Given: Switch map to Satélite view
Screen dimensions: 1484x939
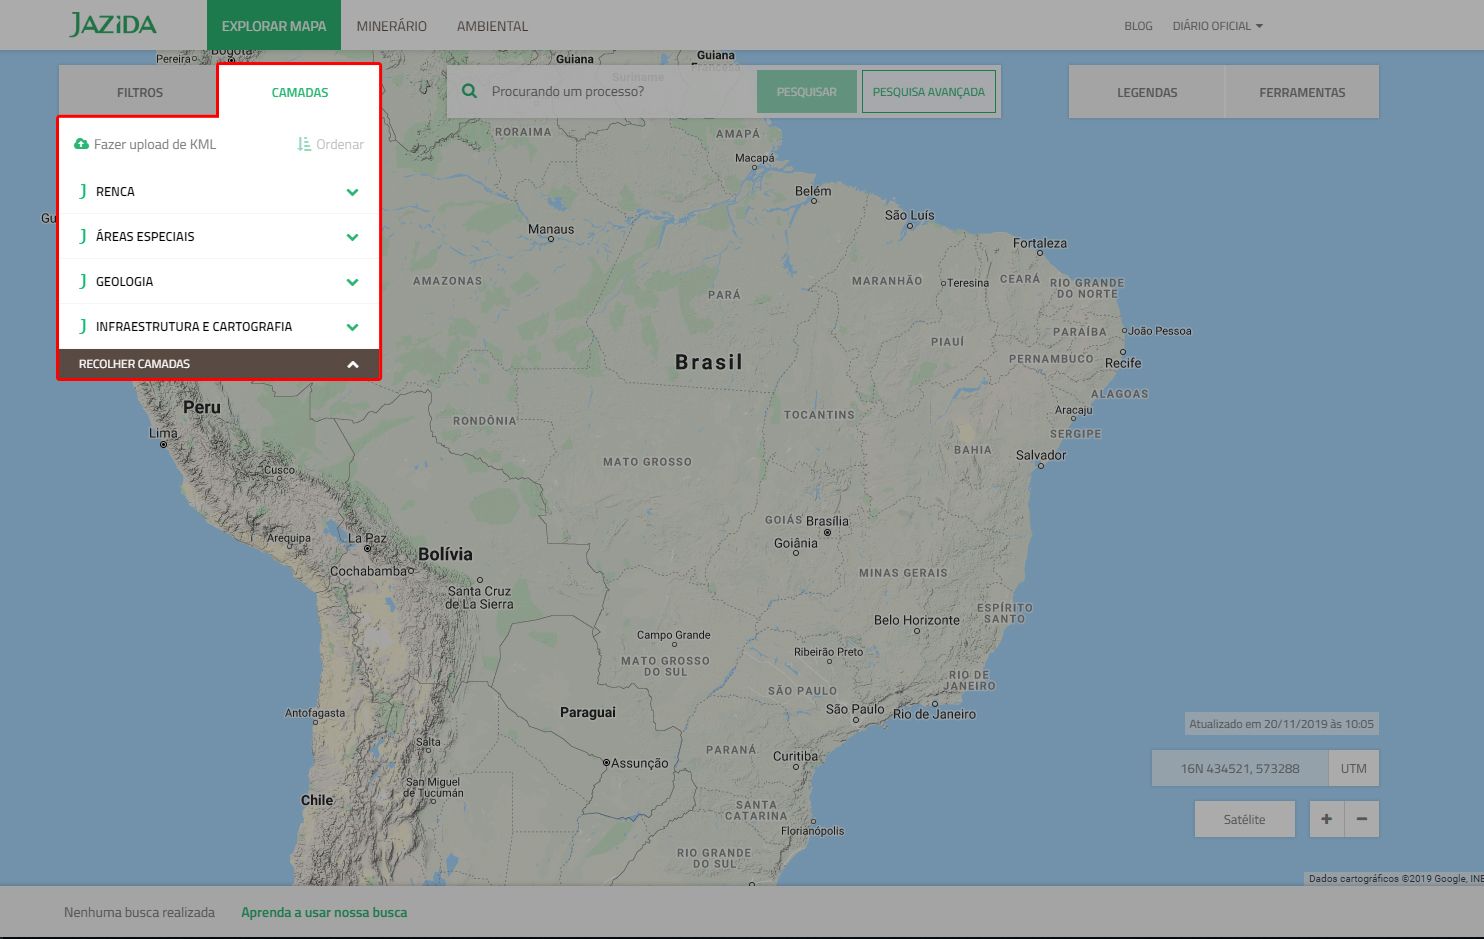Looking at the screenshot, I should [x=1244, y=819].
